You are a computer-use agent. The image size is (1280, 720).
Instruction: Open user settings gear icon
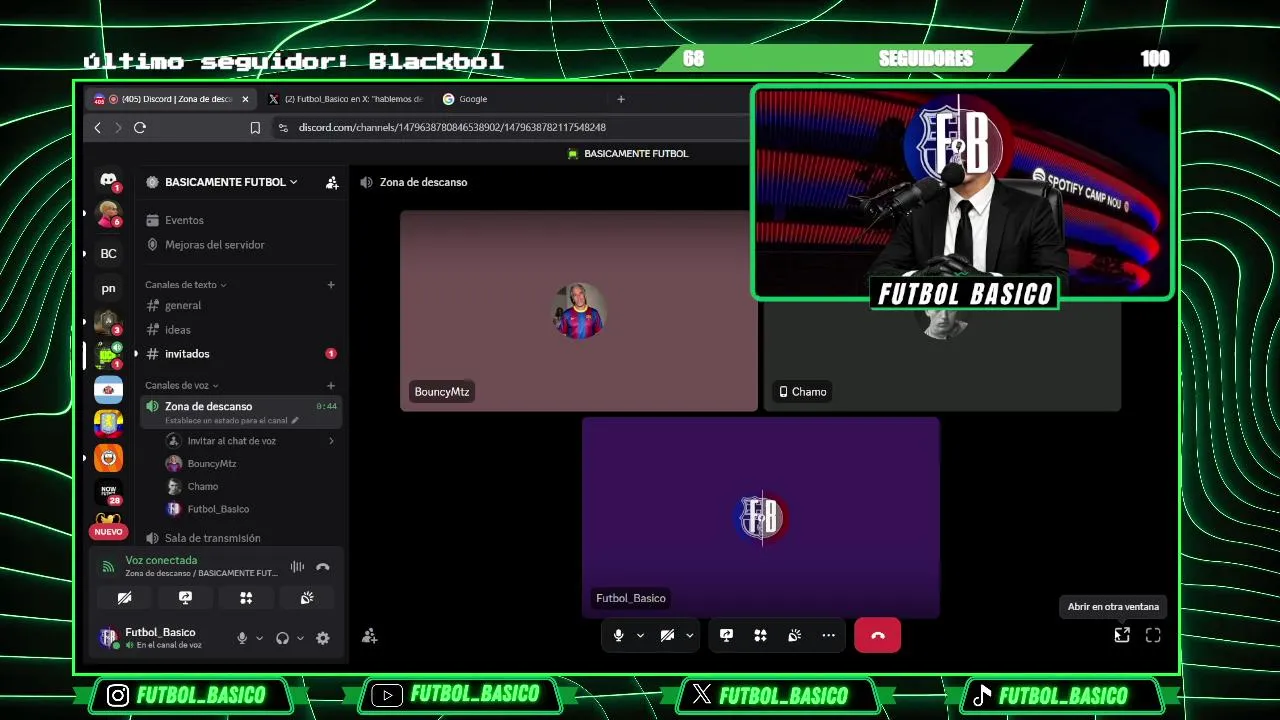(323, 638)
